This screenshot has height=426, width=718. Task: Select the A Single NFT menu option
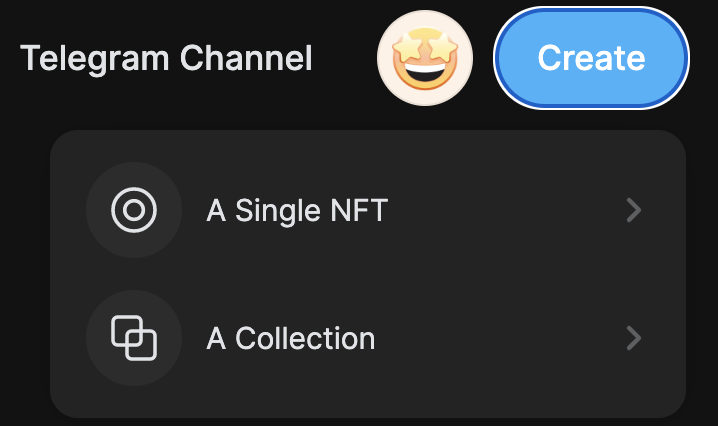(x=367, y=210)
